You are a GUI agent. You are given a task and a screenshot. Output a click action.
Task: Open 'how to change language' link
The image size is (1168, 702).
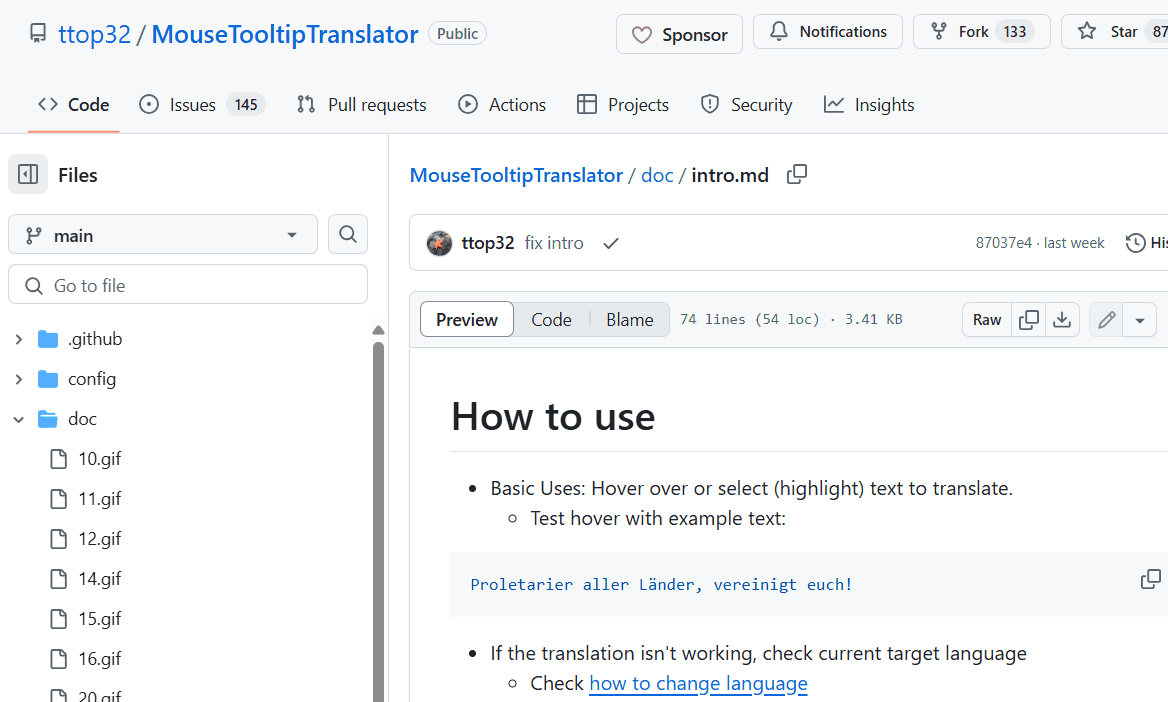coord(698,683)
